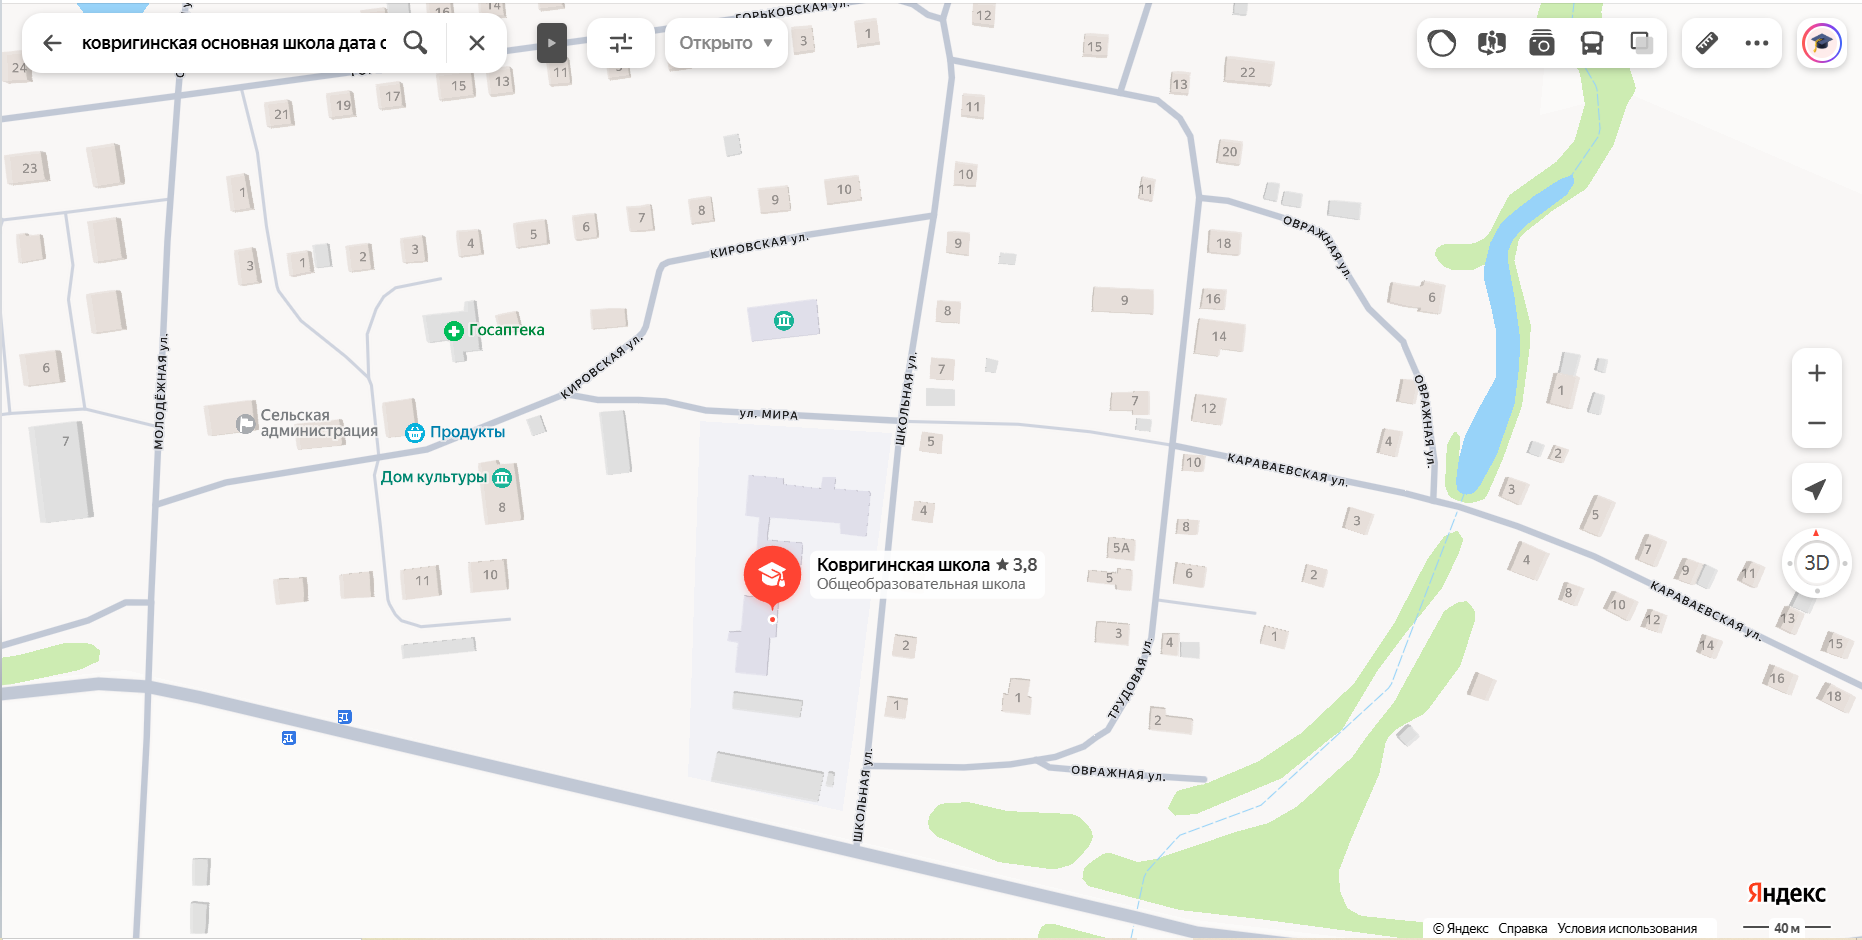Viewport: 1862px width, 940px height.
Task: Zoom in with the plus button
Action: tap(1817, 373)
